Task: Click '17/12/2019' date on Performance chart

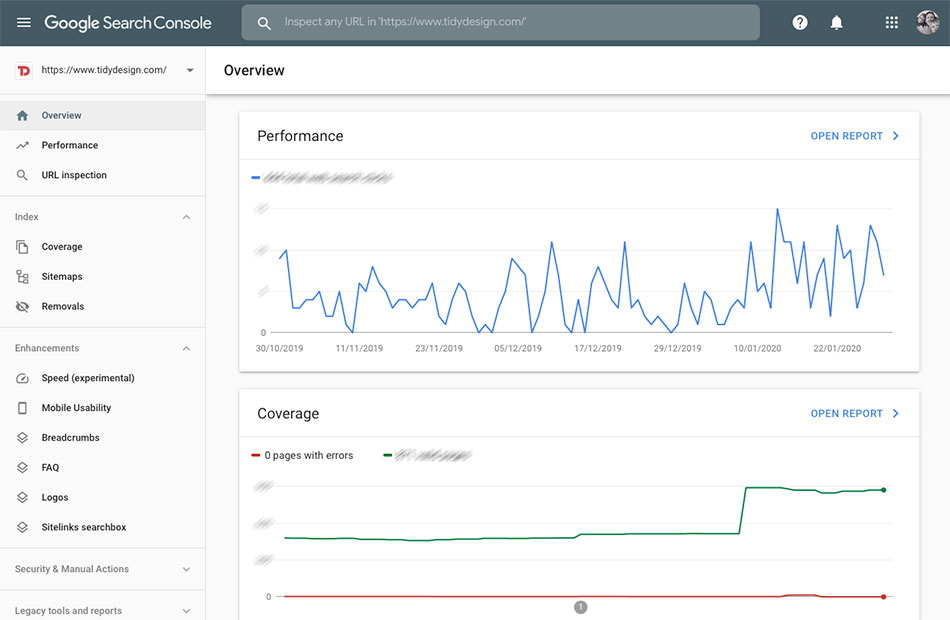Action: click(x=598, y=348)
